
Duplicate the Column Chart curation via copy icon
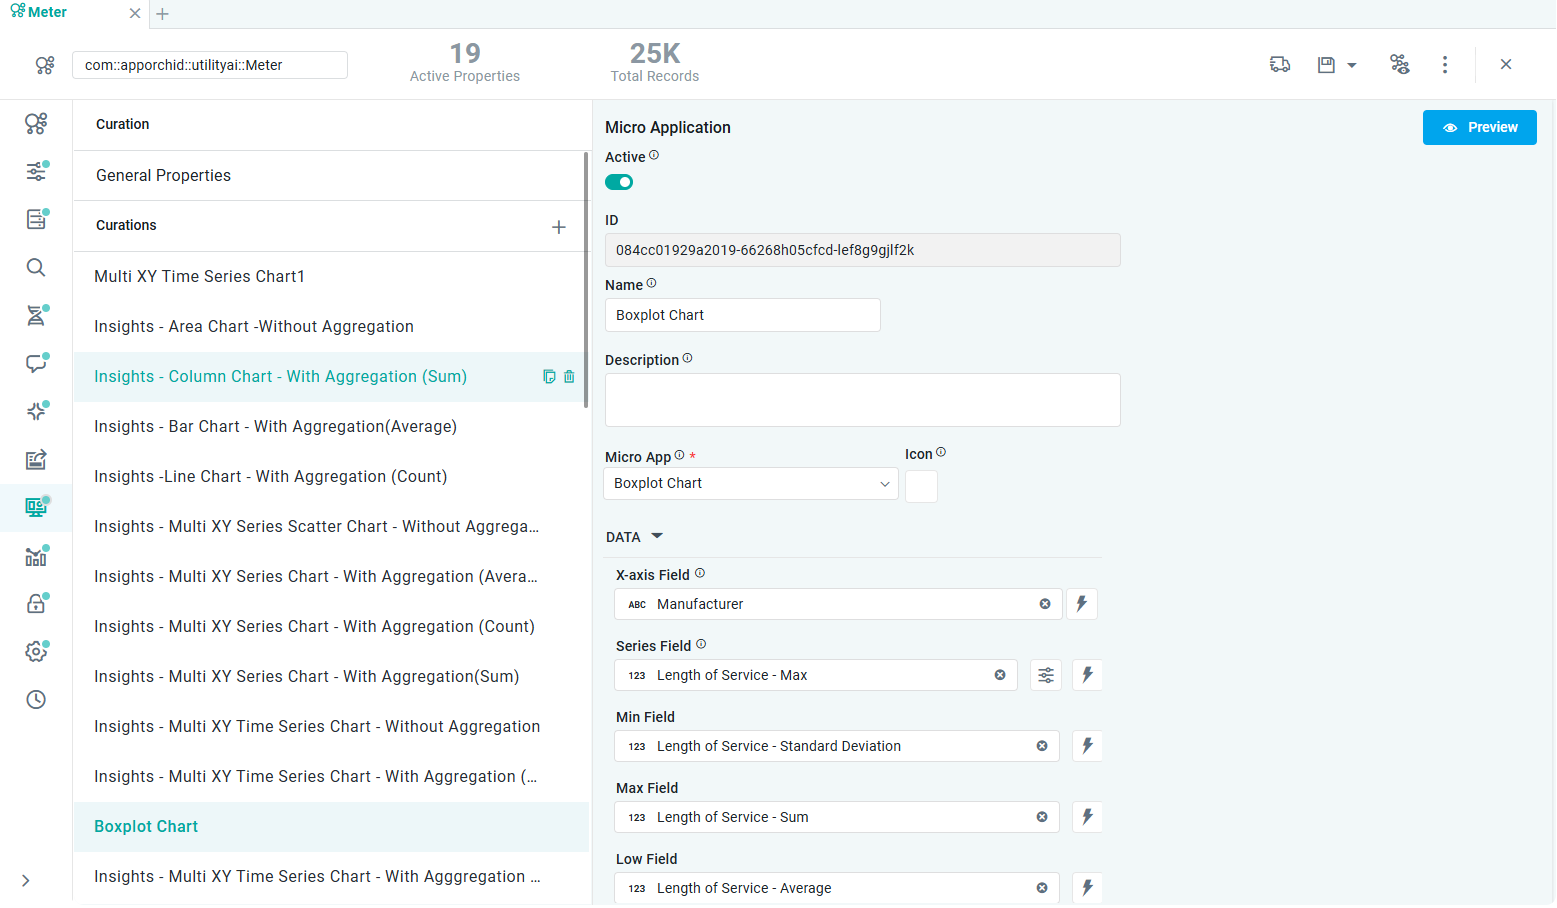549,377
